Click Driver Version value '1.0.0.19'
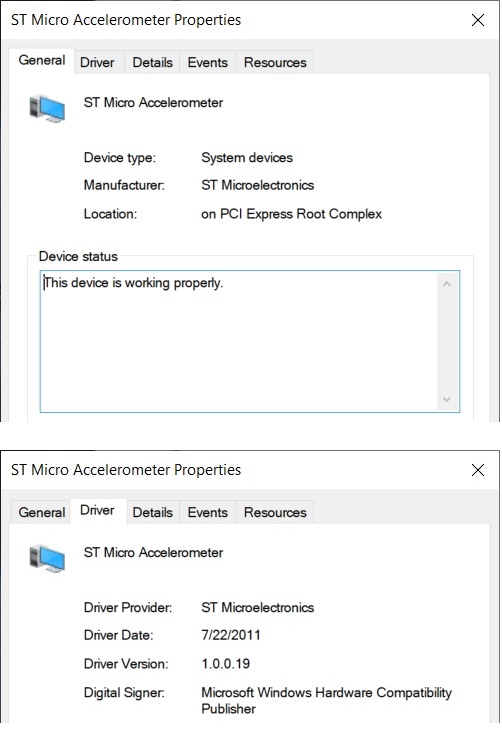The height and width of the screenshot is (746, 502). (226, 664)
